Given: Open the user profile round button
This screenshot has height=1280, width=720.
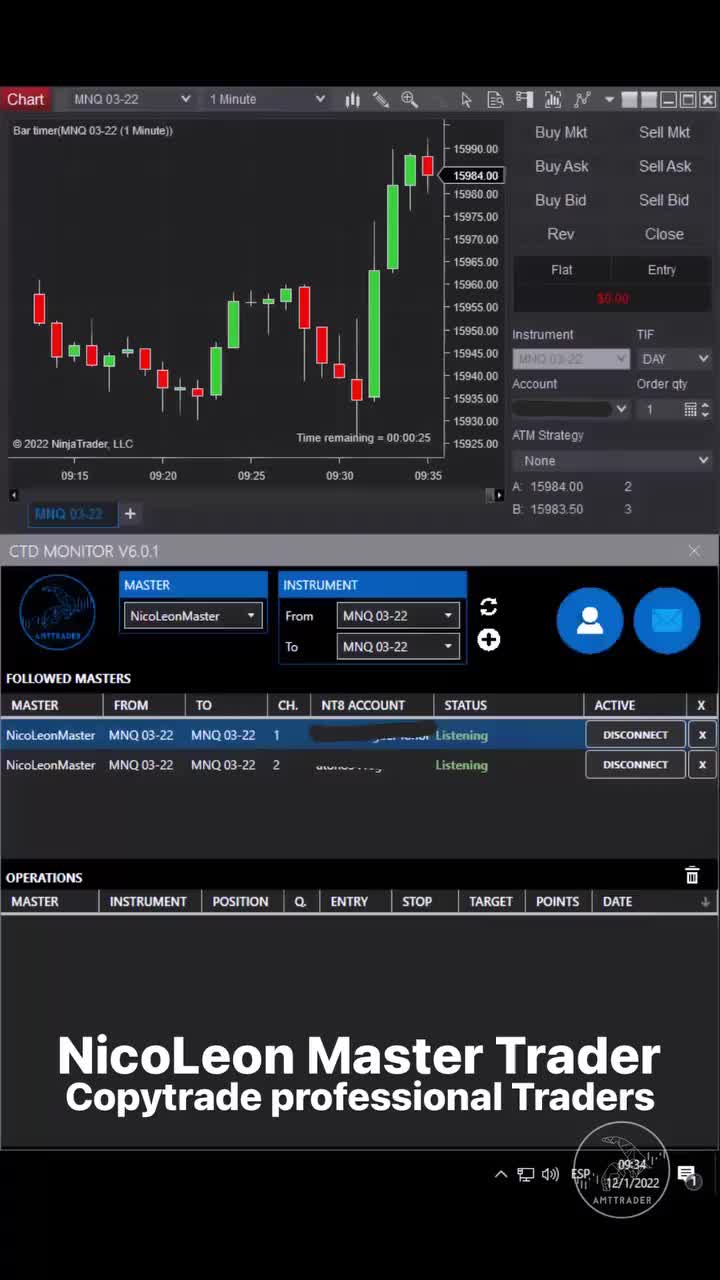Looking at the screenshot, I should pyautogui.click(x=590, y=620).
